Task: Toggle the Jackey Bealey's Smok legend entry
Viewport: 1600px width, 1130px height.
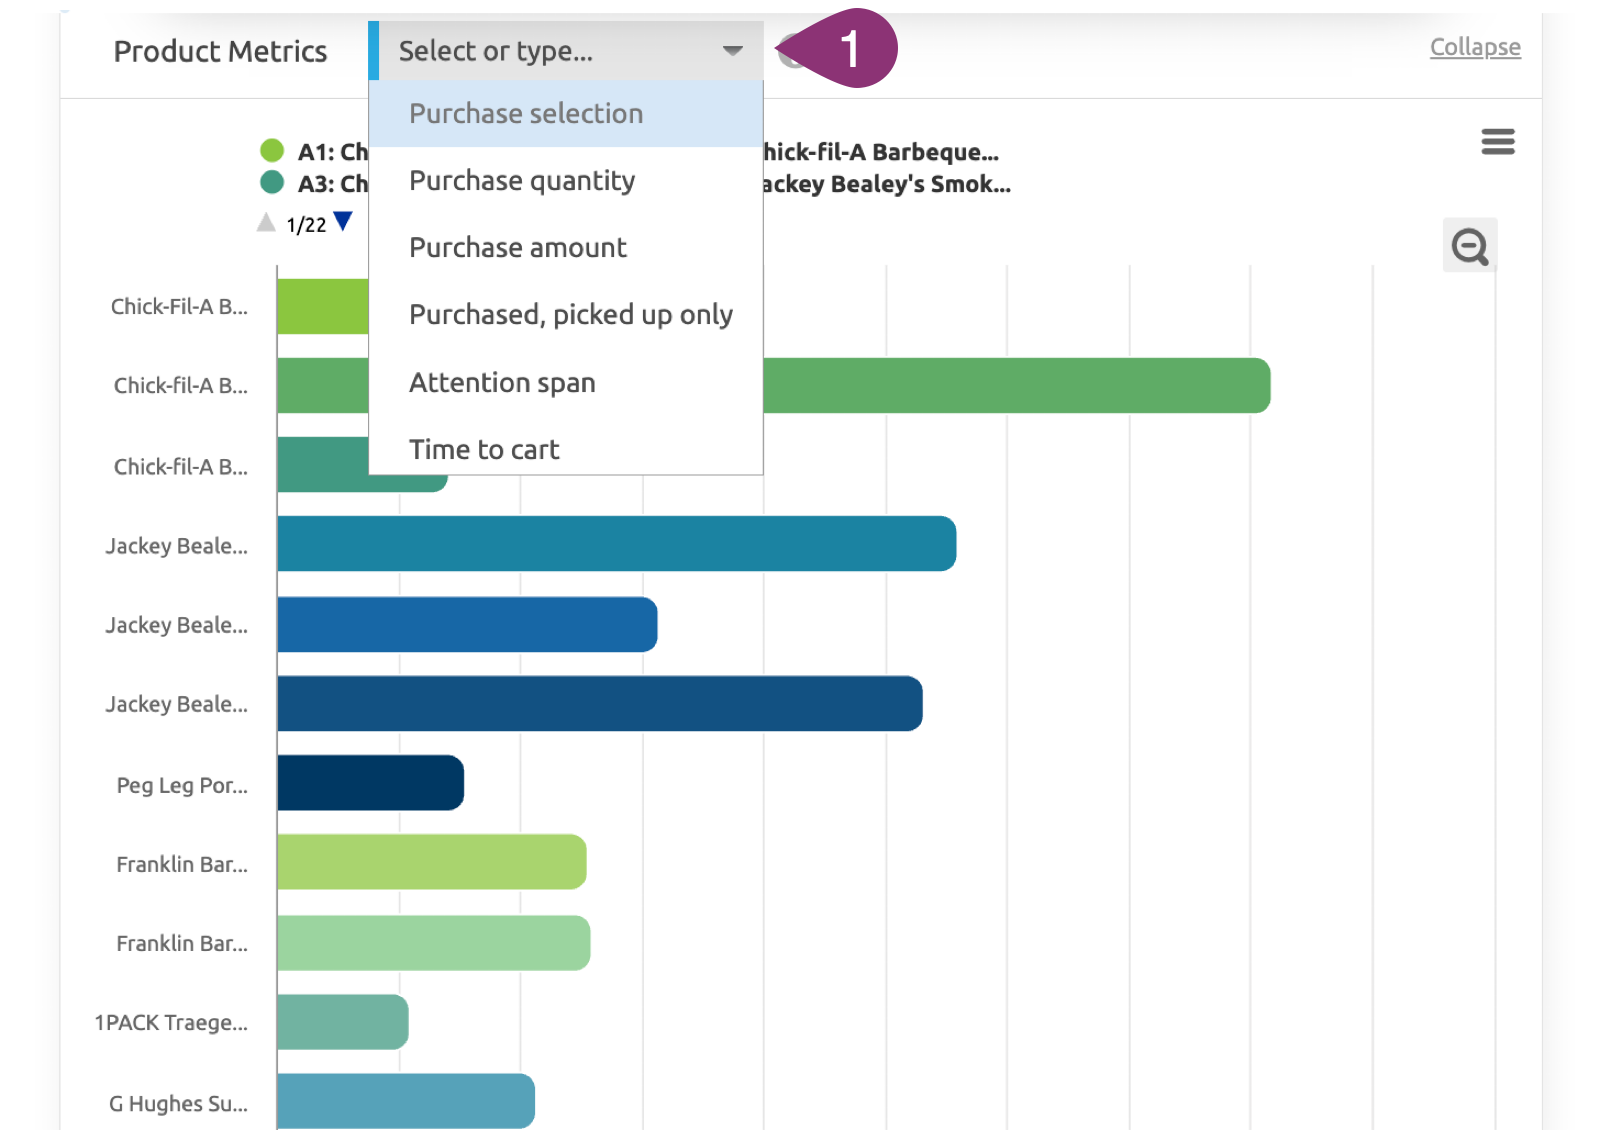Action: (885, 184)
